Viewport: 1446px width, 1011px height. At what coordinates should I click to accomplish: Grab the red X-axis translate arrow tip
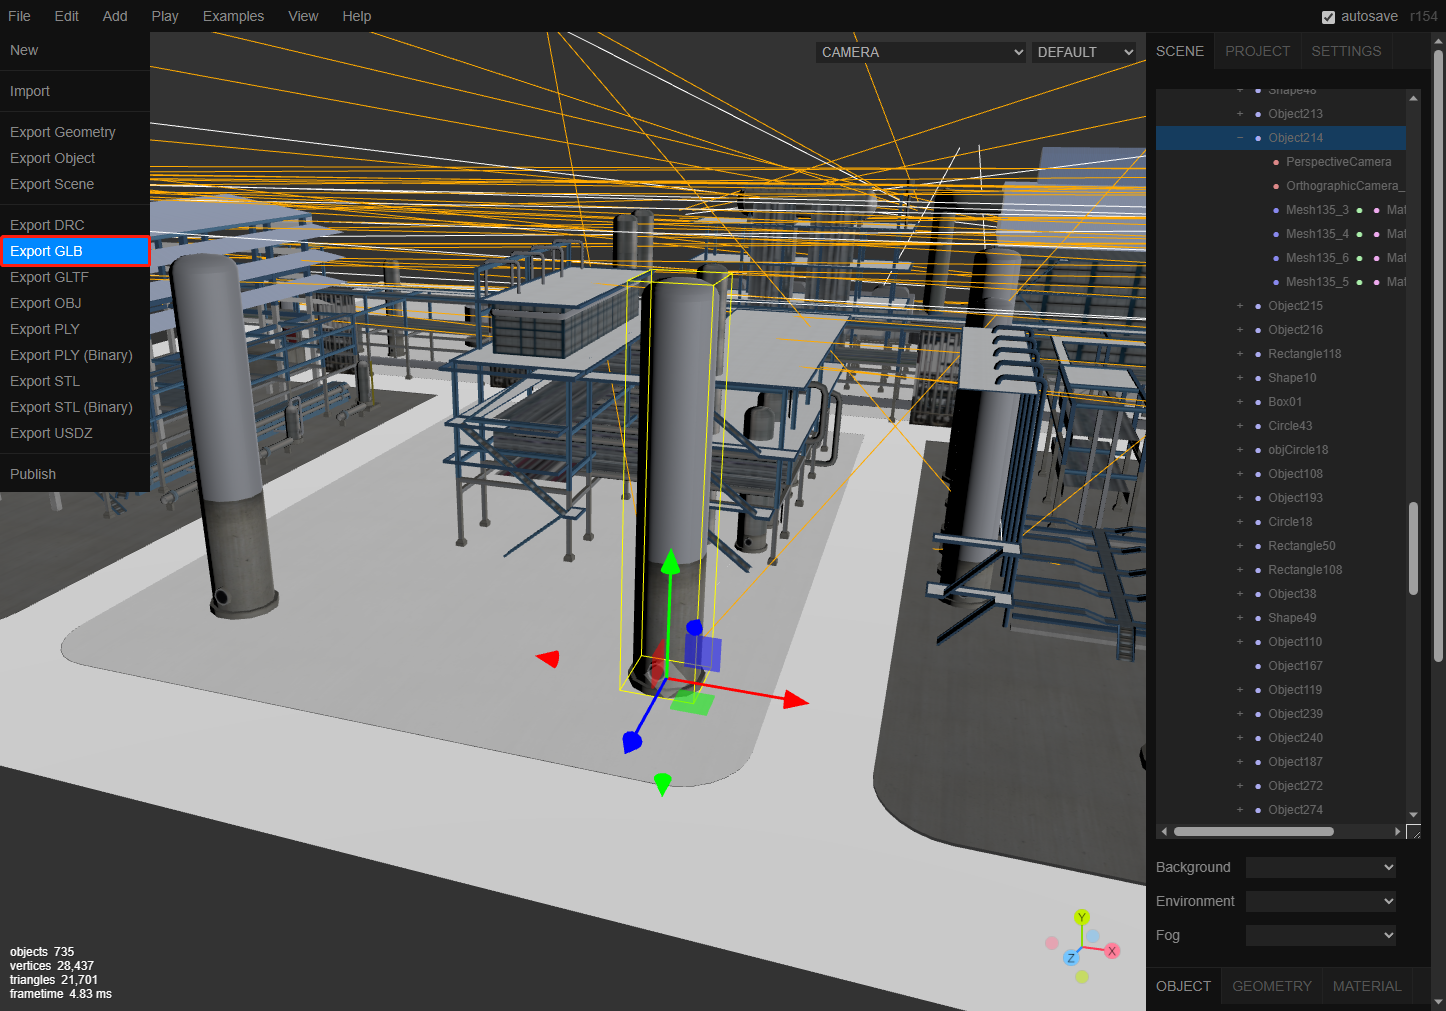(x=796, y=700)
